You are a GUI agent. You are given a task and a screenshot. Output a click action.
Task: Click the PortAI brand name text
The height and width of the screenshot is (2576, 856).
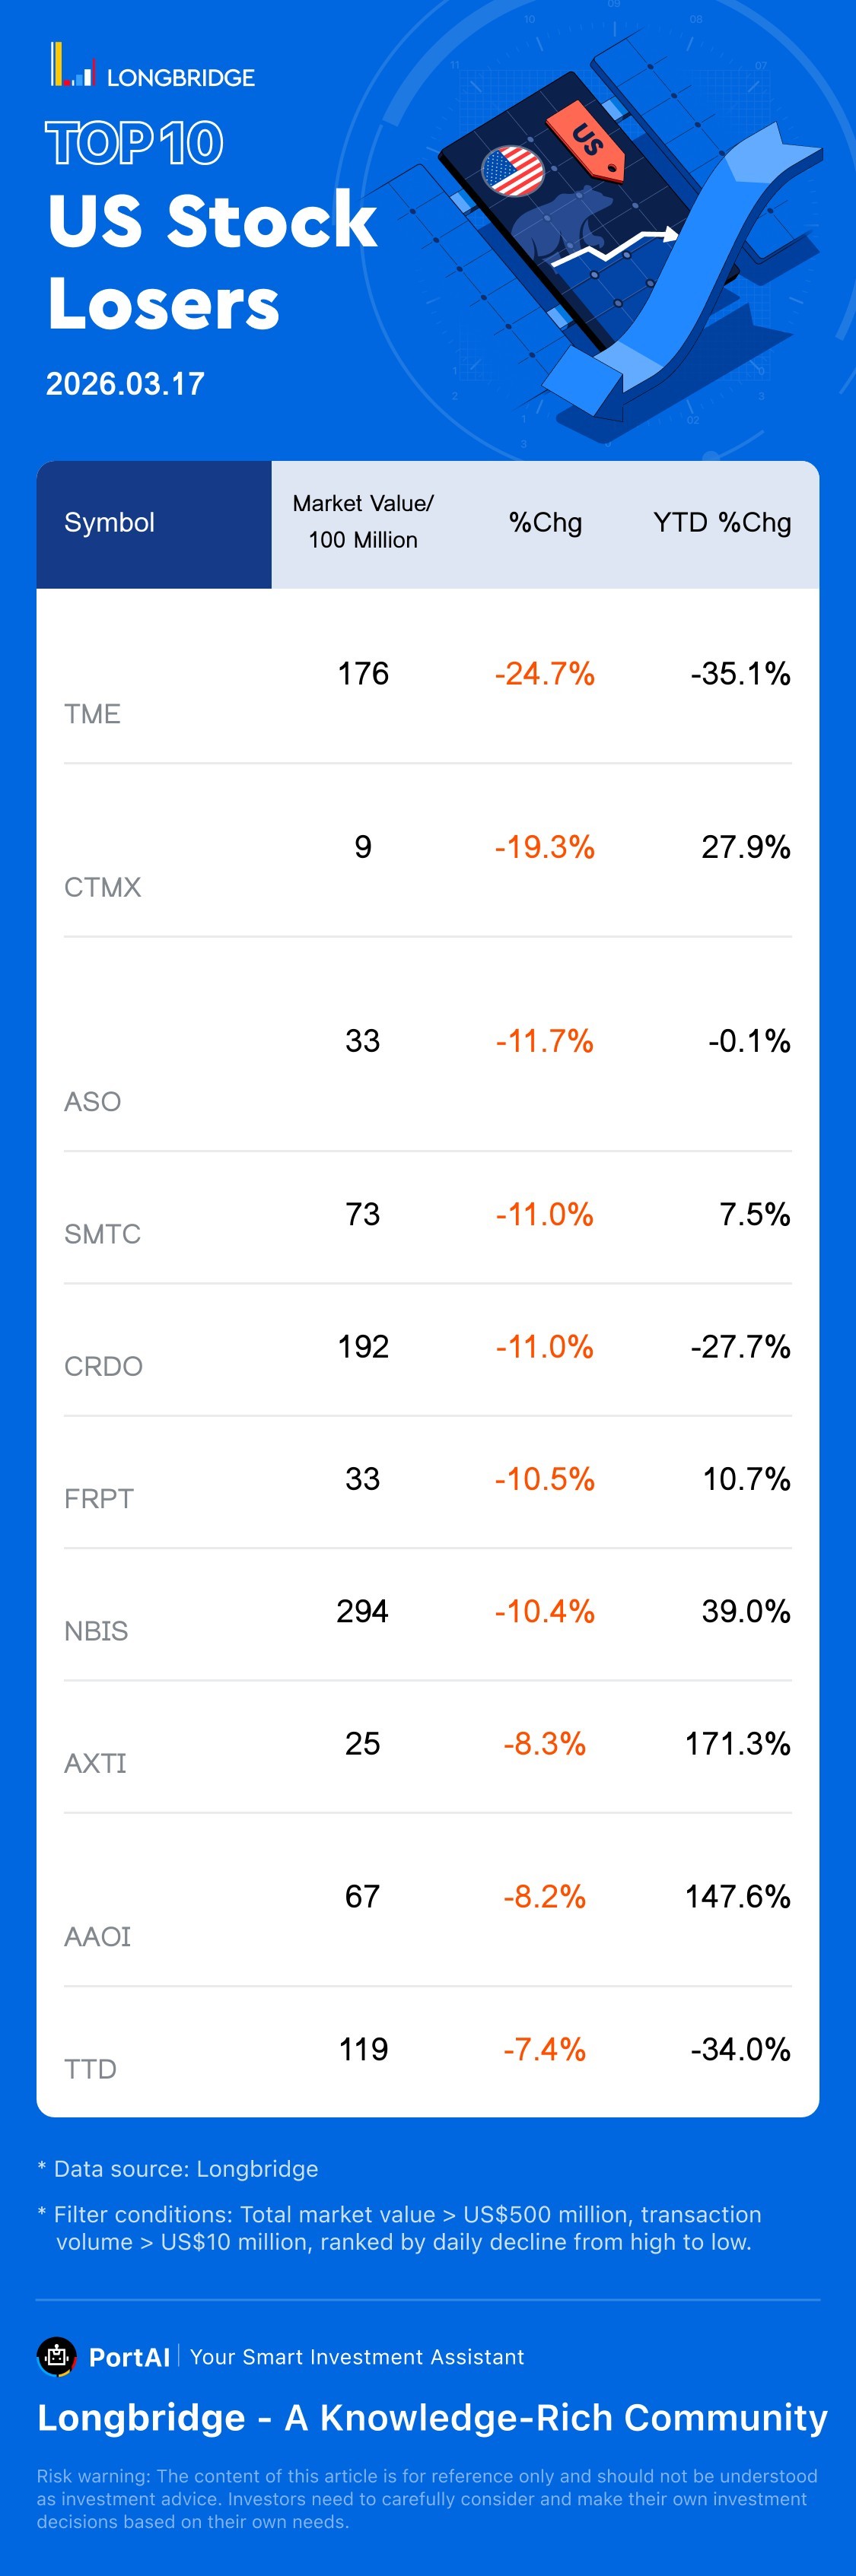(x=129, y=2357)
